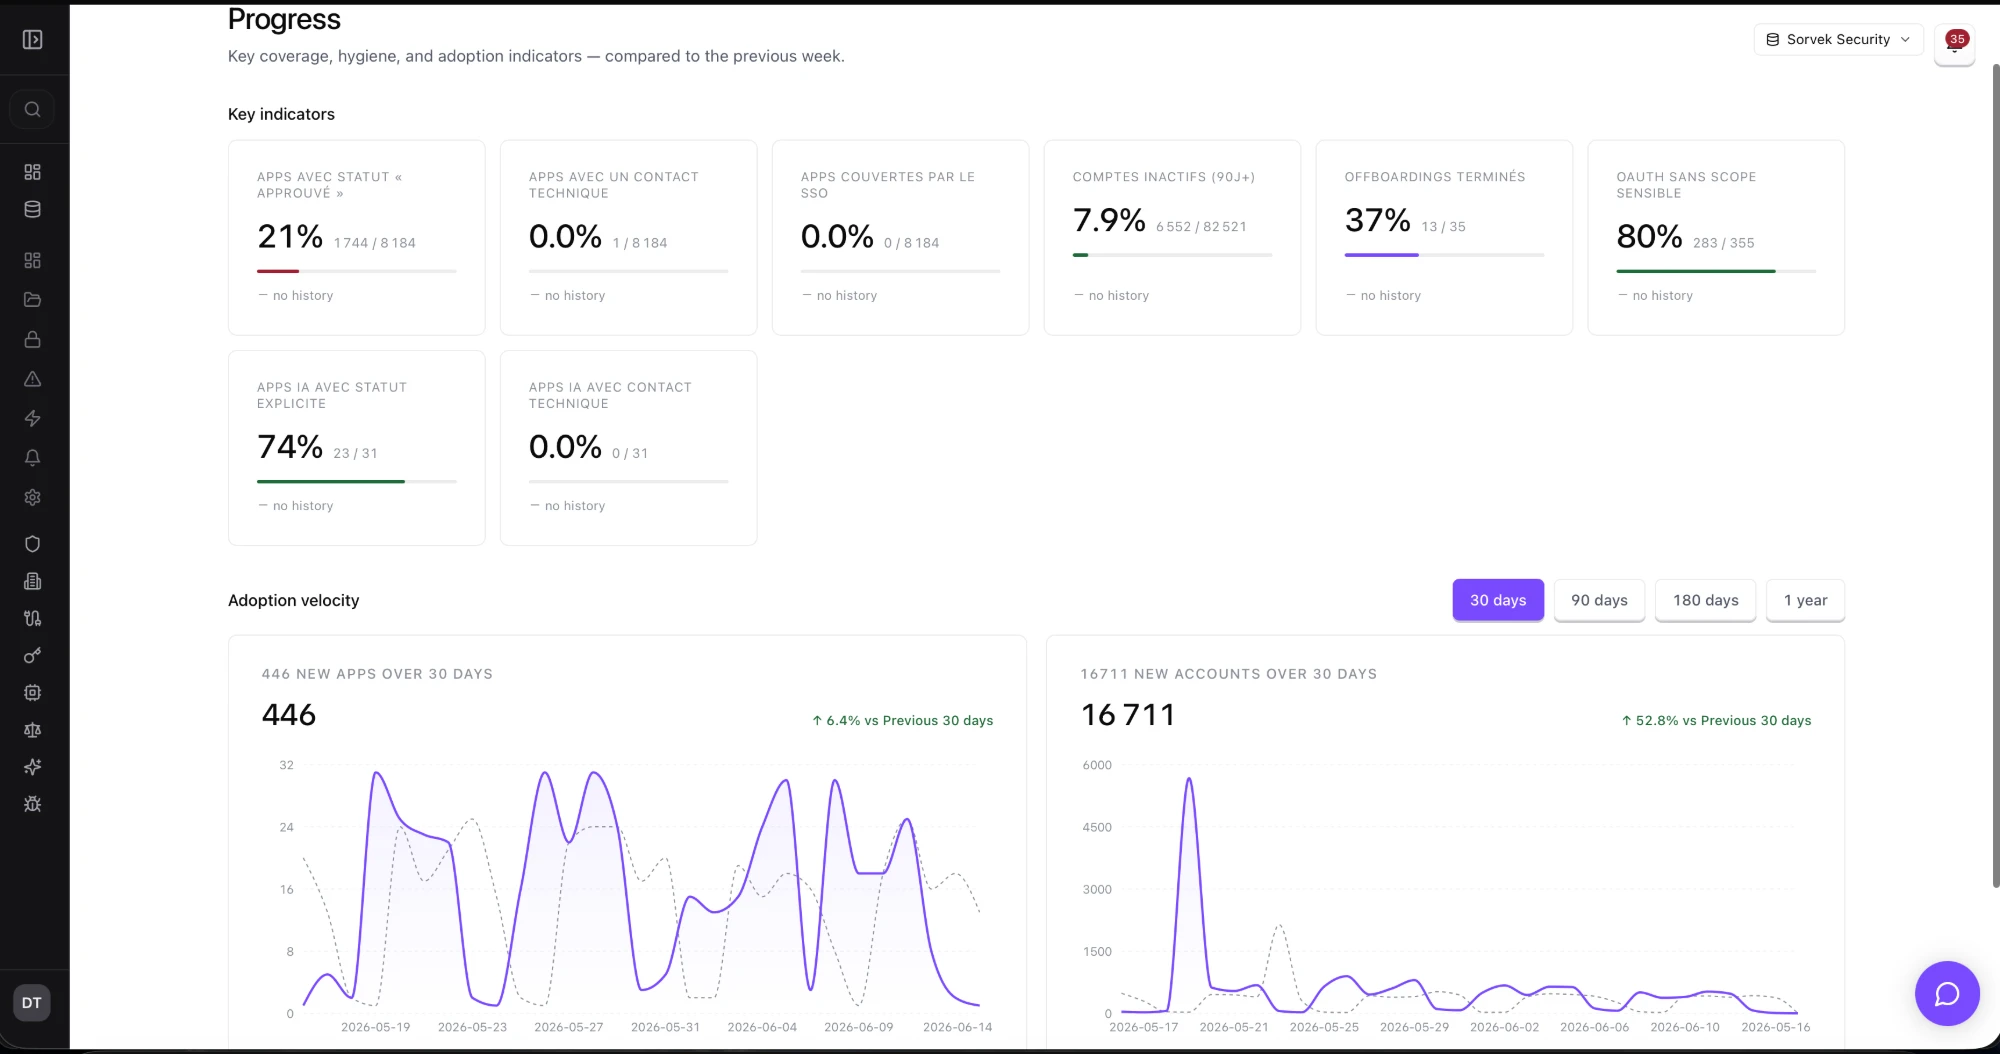Click the progress bar under 80% OAuth scope

[x=1716, y=271]
